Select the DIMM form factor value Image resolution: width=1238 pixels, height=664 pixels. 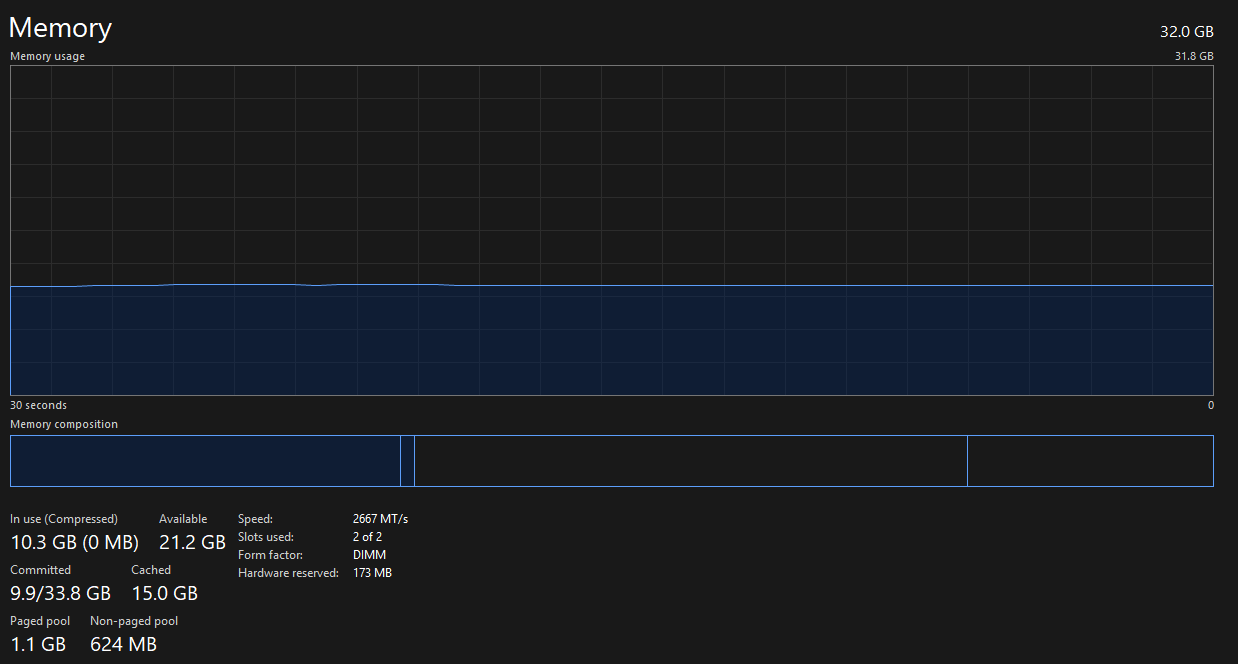coord(369,555)
